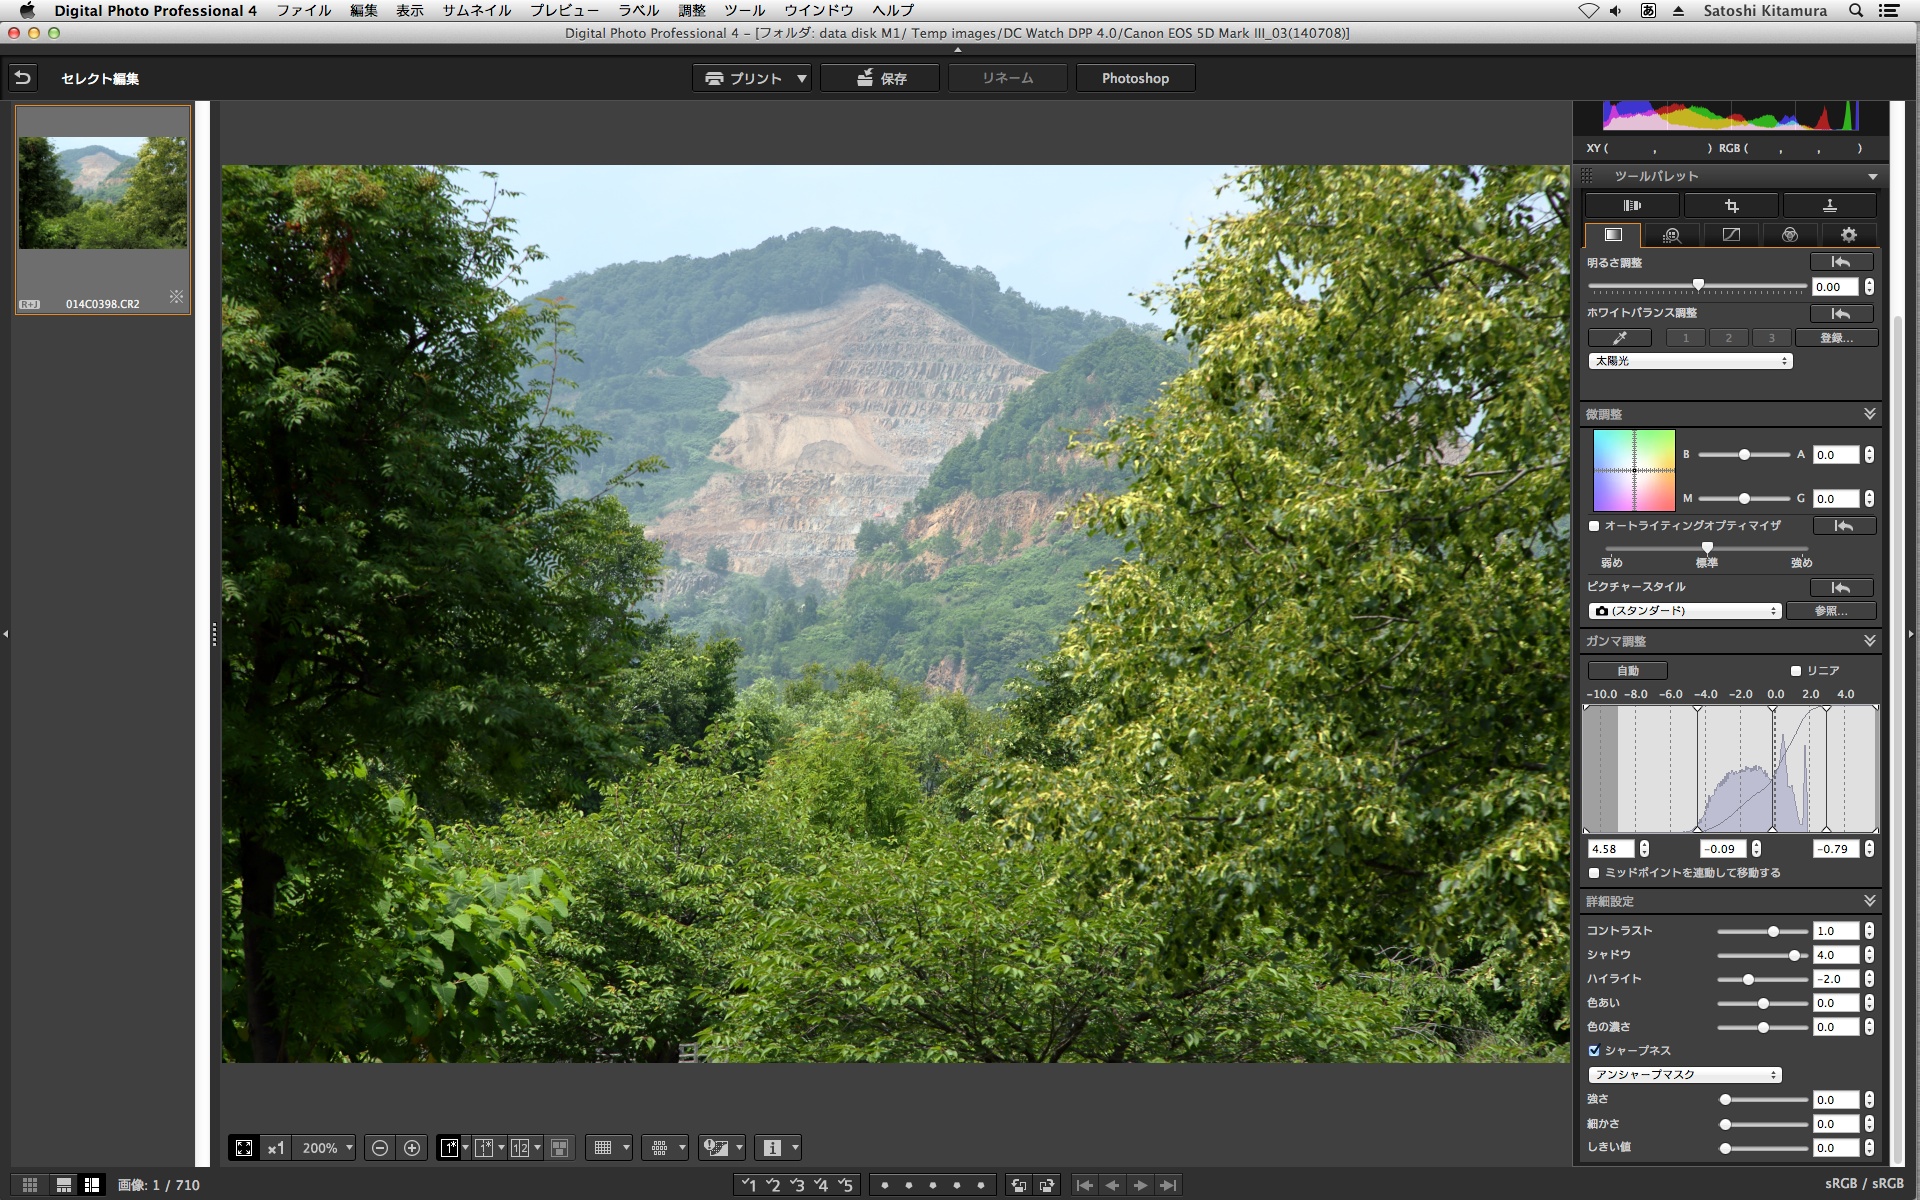Image resolution: width=1920 pixels, height=1200 pixels.
Task: Click the fit-to-window view icon
Action: [244, 1148]
